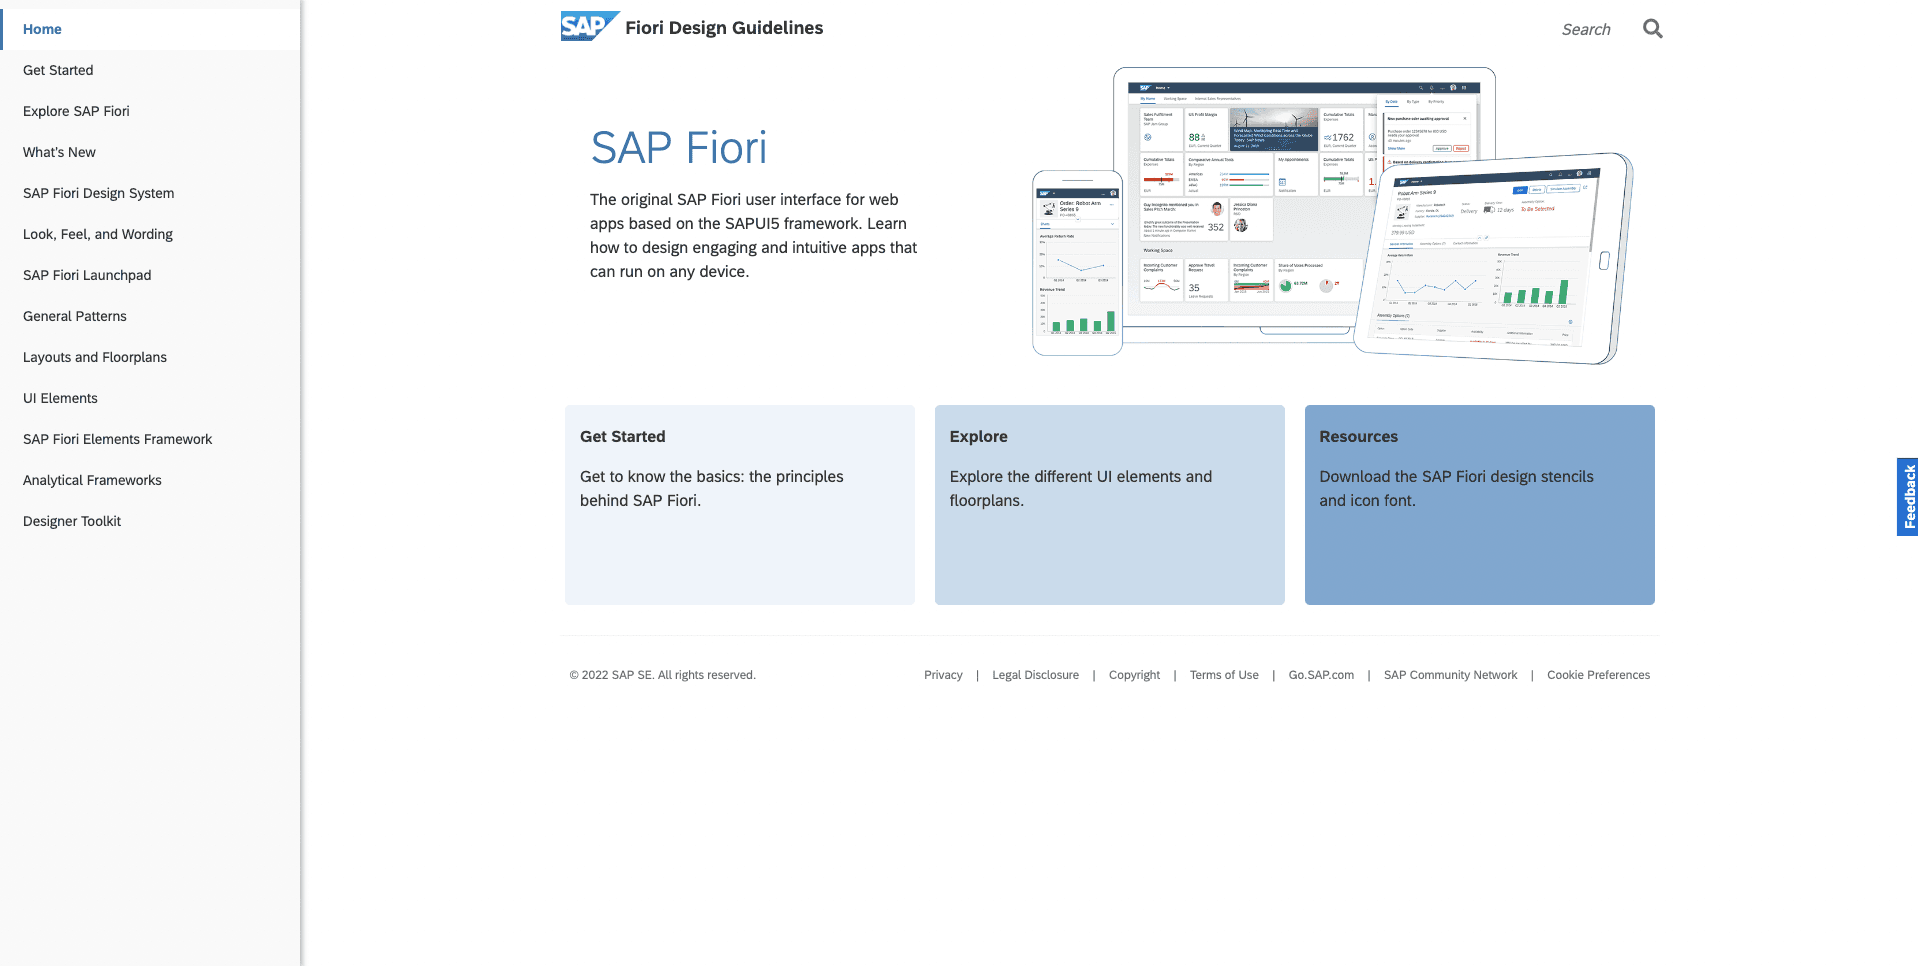Open the Privacy footer link
This screenshot has height=966, width=1918.
[943, 675]
